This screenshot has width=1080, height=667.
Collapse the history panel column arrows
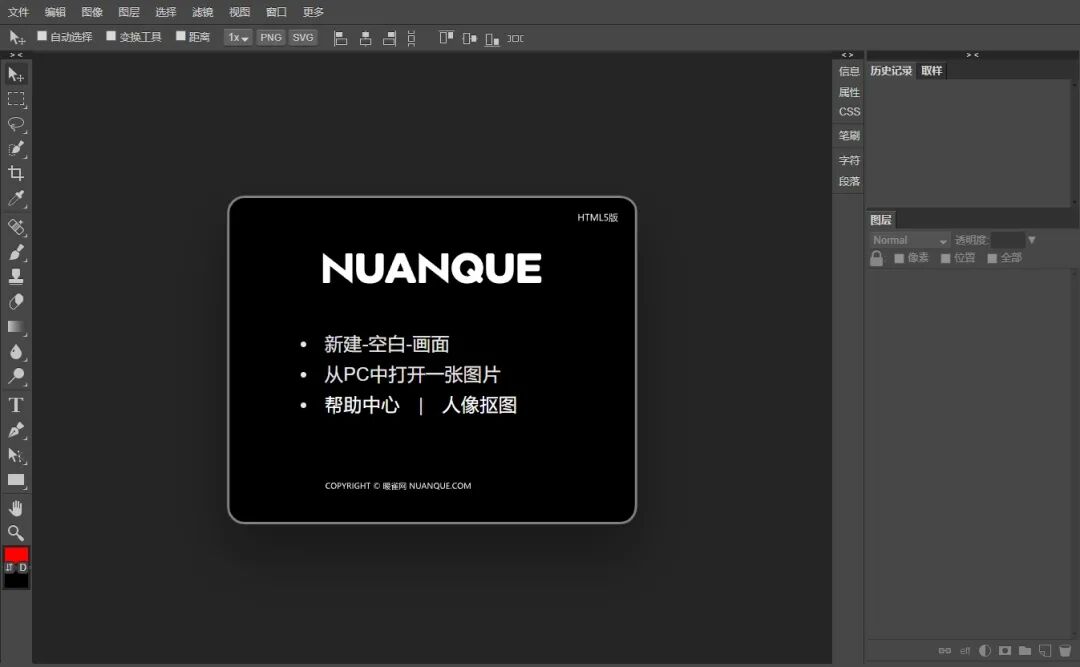tap(972, 54)
